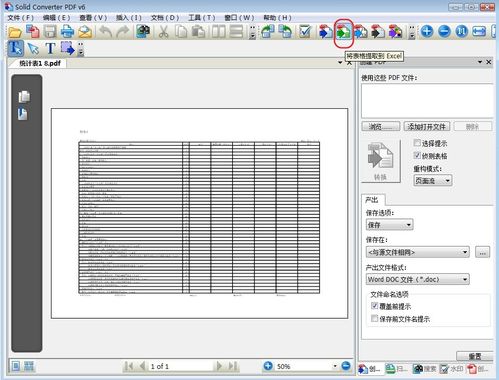The height and width of the screenshot is (380, 499).
Task: Click the 浏览 browse button
Action: pyautogui.click(x=381, y=127)
